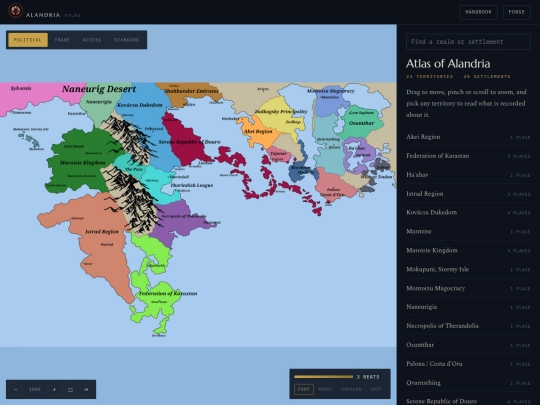The image size is (540, 405).
Task: Switch to the Political map tab
Action: [28, 40]
